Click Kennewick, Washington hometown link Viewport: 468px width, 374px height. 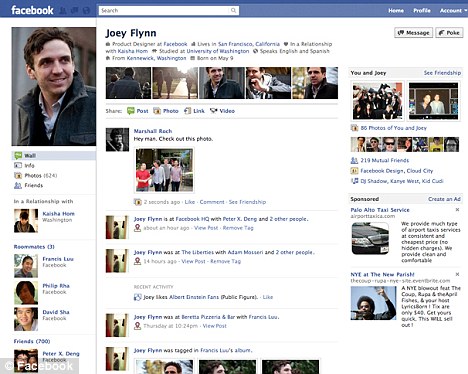[x=157, y=58]
